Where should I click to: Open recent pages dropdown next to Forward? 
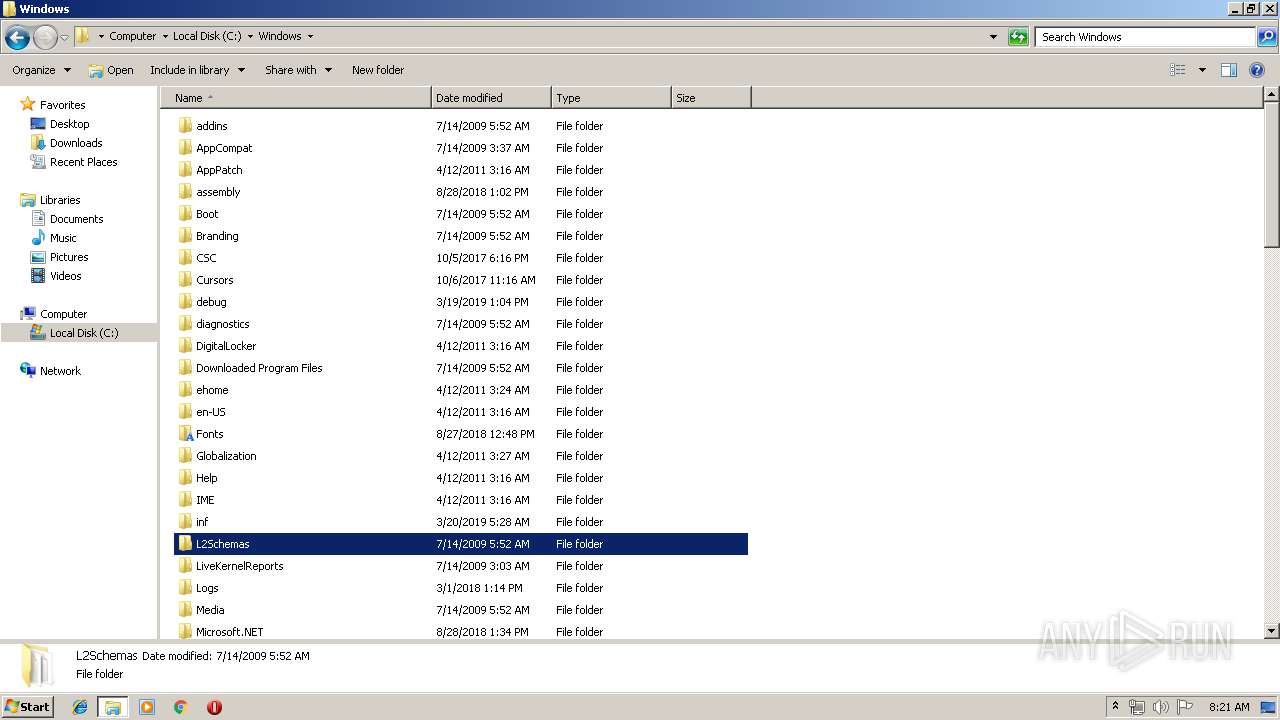(64, 38)
